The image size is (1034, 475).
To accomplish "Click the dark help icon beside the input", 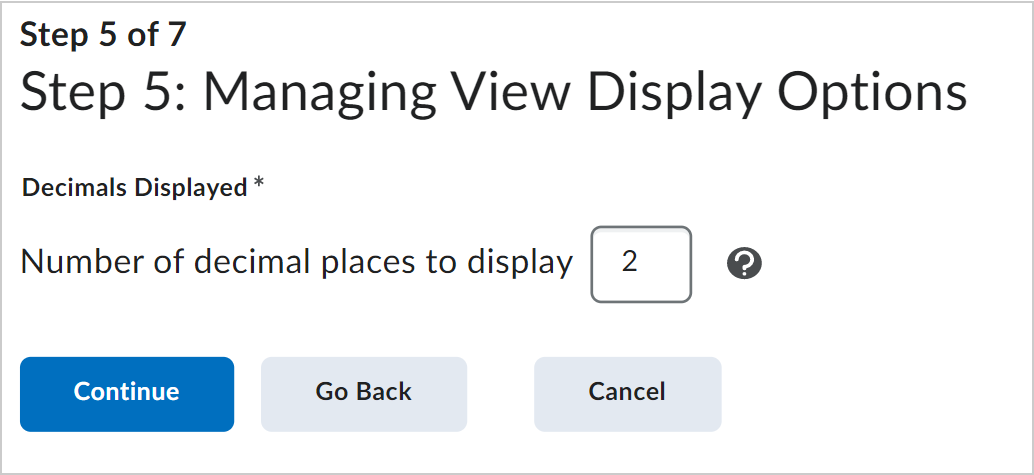I will (x=745, y=265).
